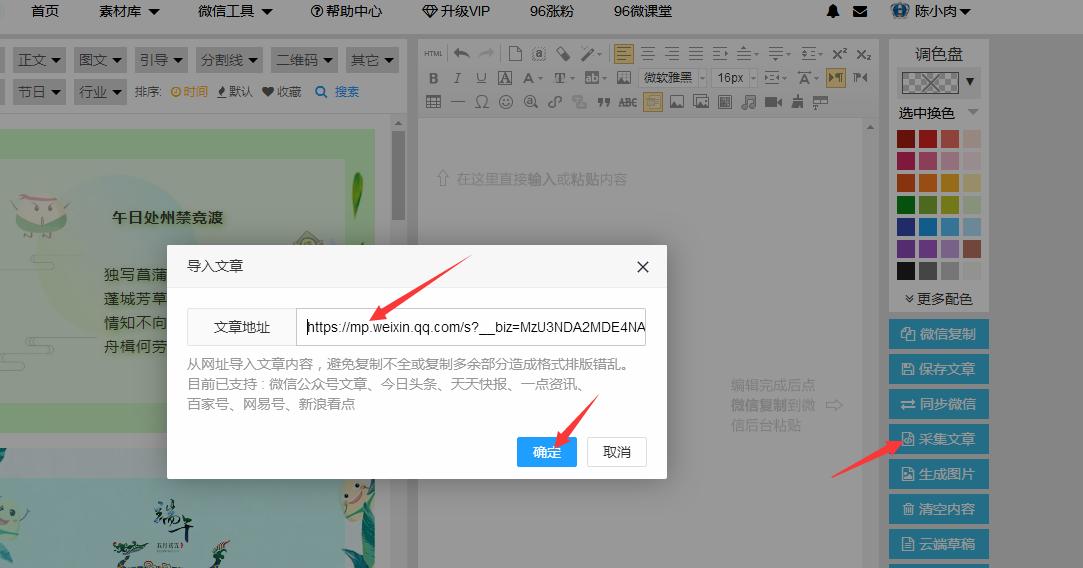The width and height of the screenshot is (1083, 568).
Task: Pick the dark green color swatch
Action: tap(905, 205)
